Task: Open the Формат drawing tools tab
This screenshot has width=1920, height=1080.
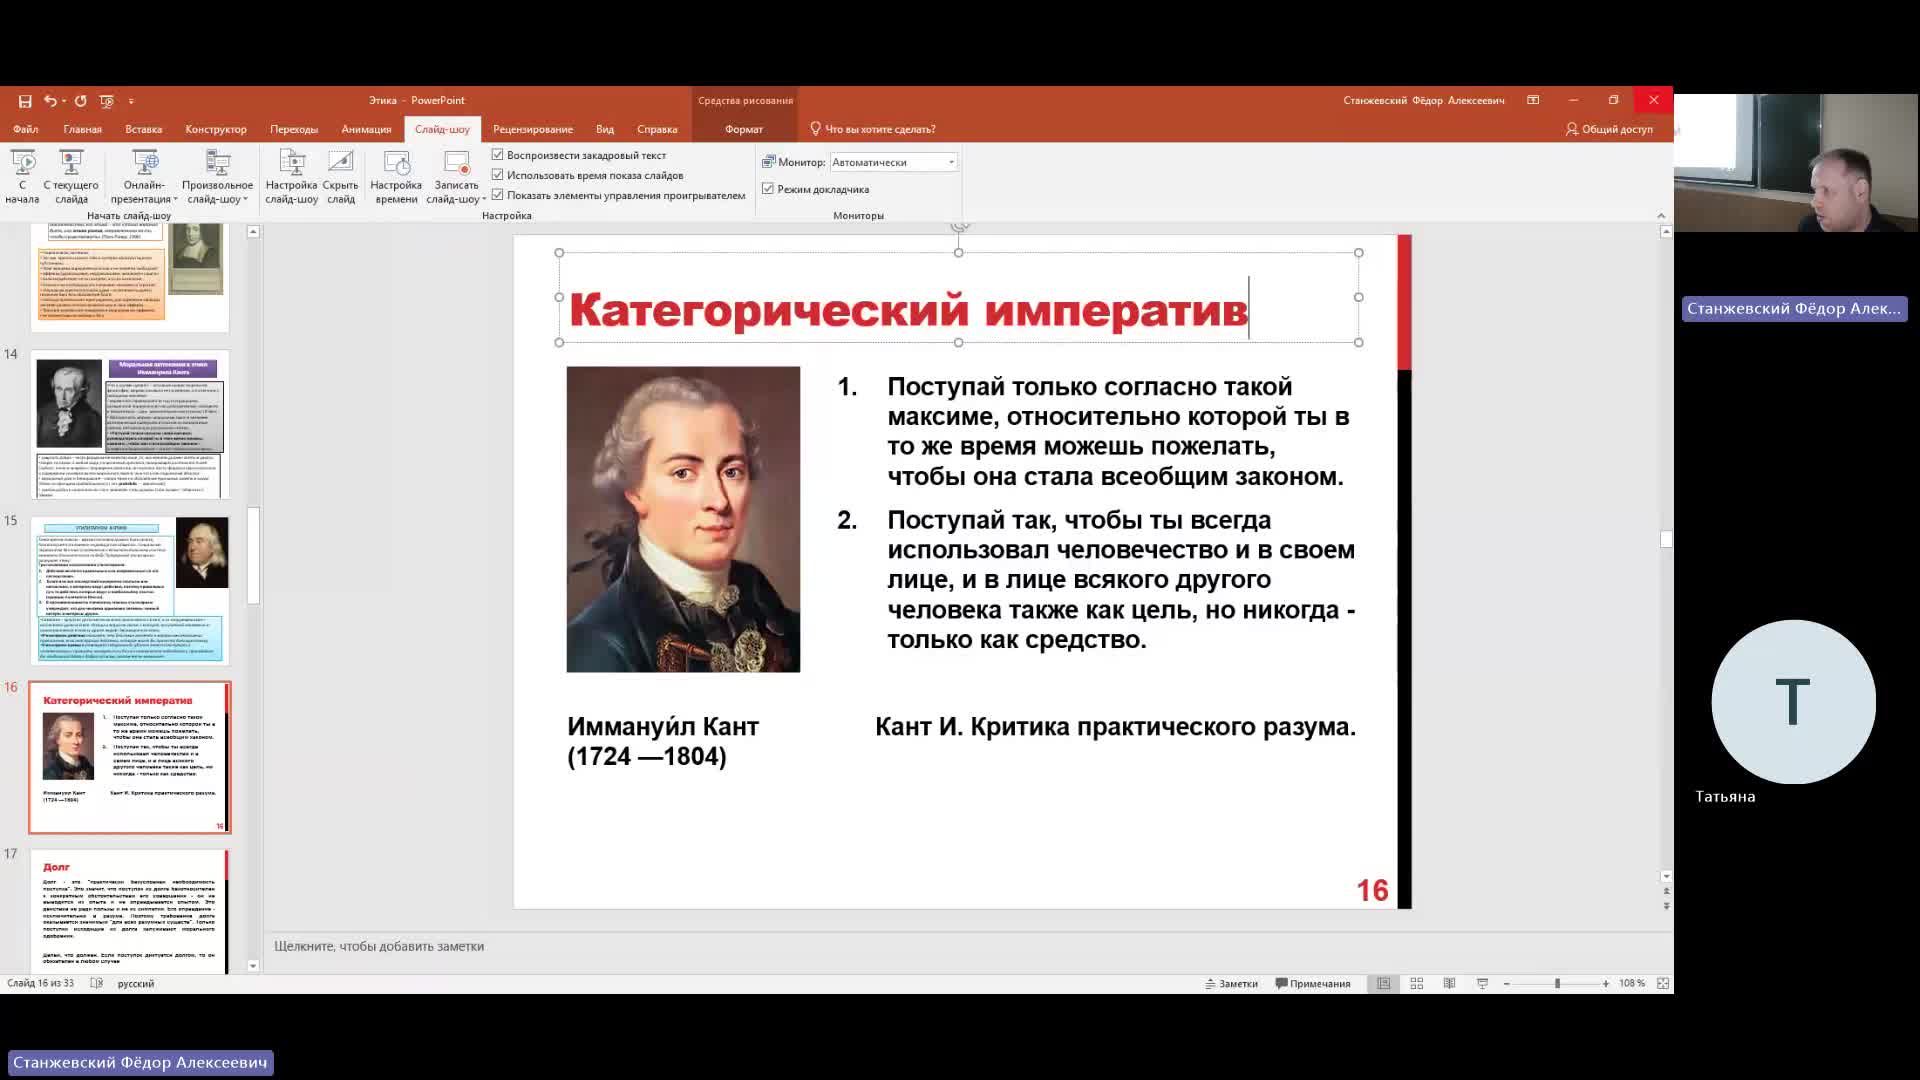Action: click(x=744, y=129)
